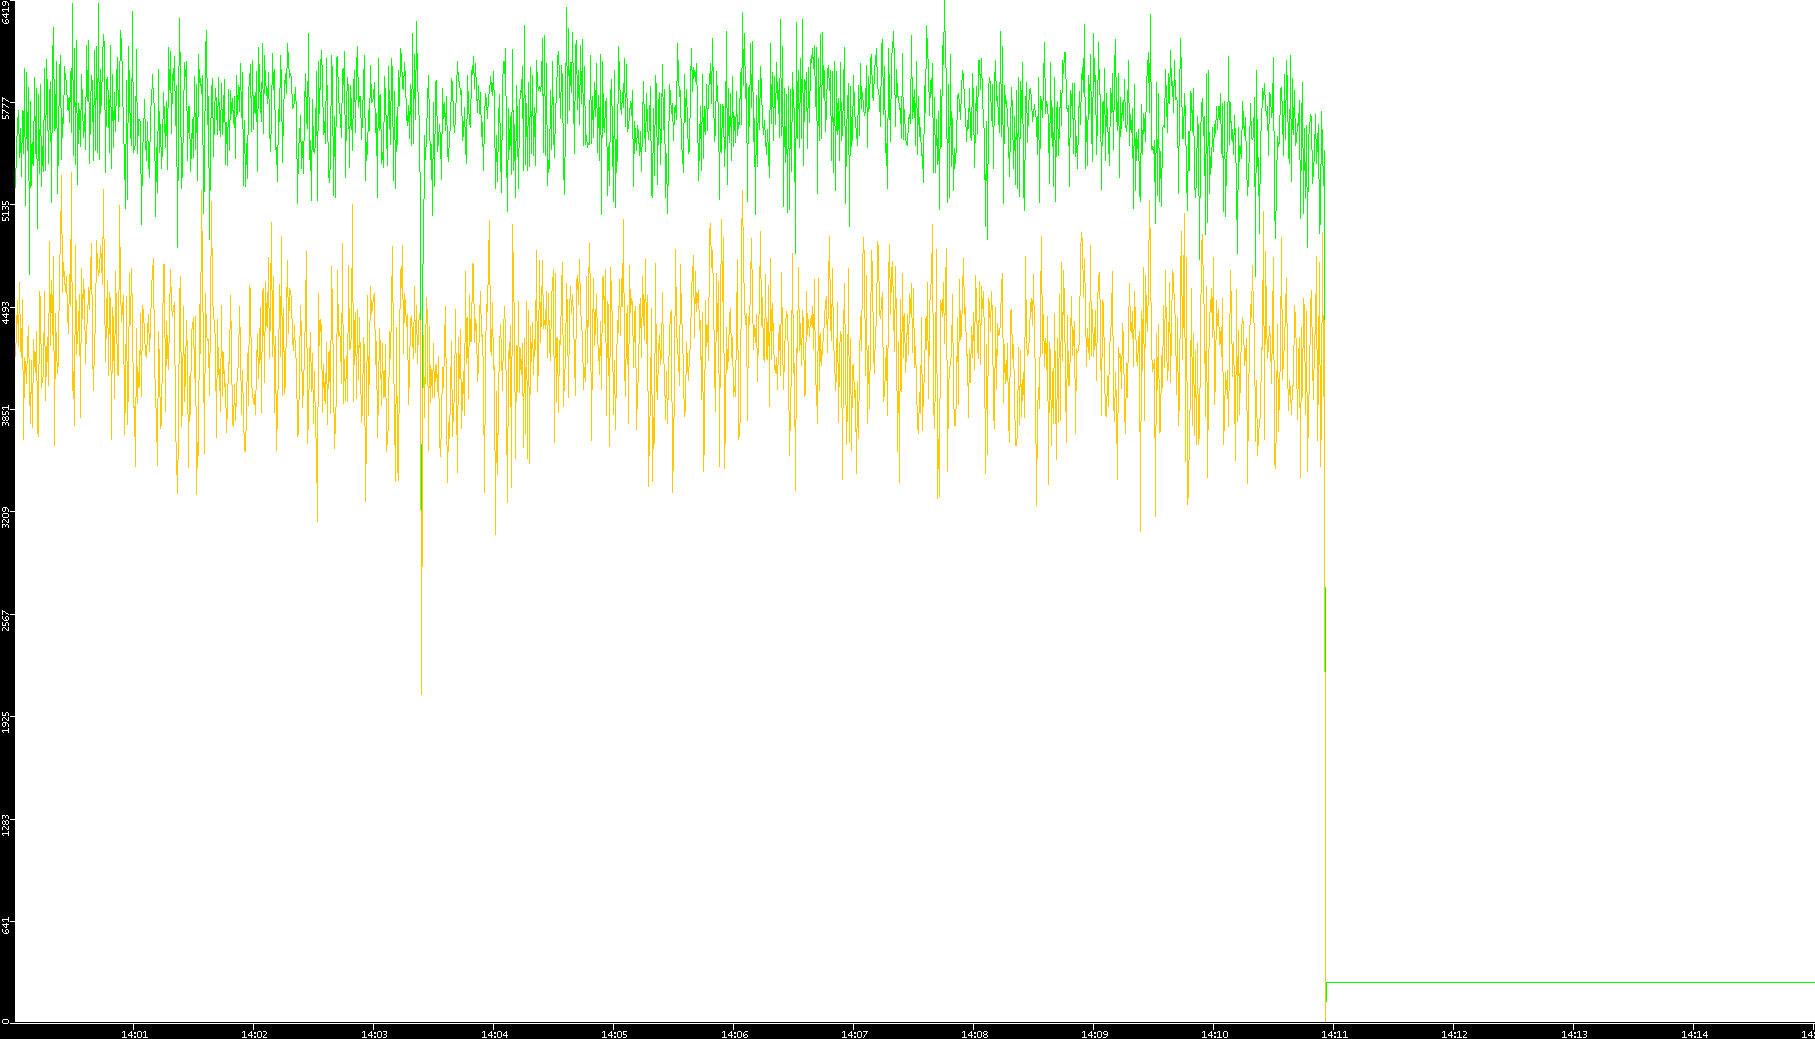The width and height of the screenshot is (1815, 1039).
Task: Select the 14:03 time label
Action: [x=374, y=1034]
